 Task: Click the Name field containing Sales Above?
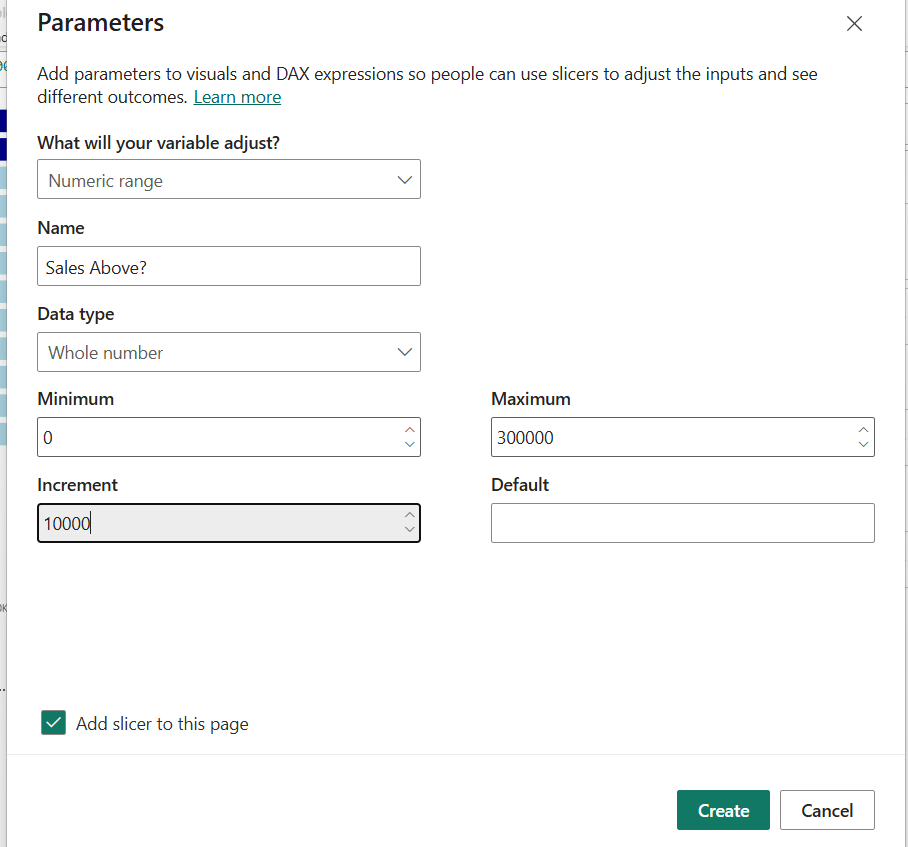[x=228, y=266]
